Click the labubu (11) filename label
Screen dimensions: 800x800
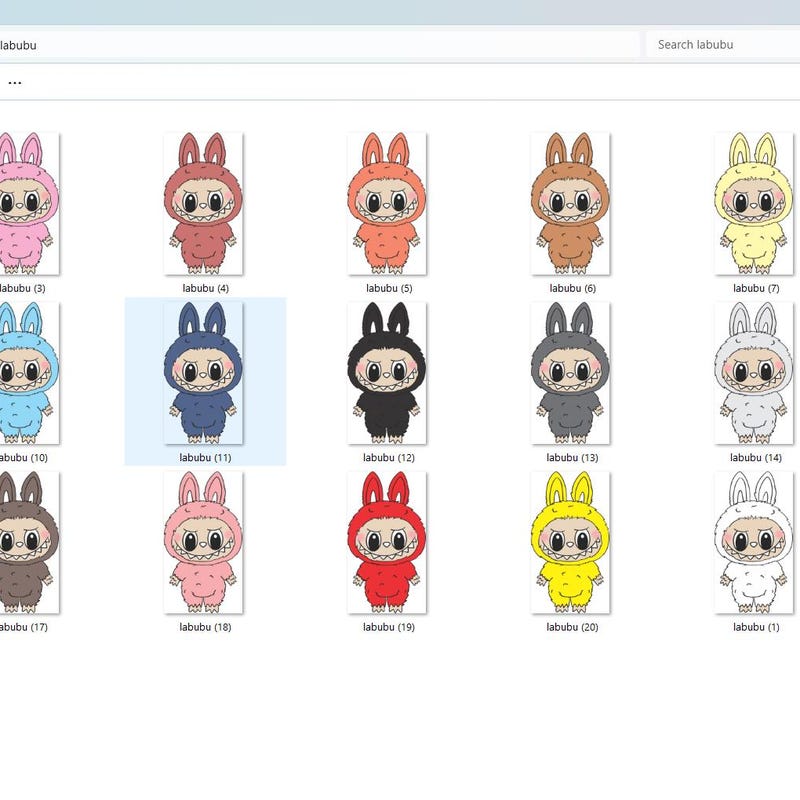[x=205, y=458]
